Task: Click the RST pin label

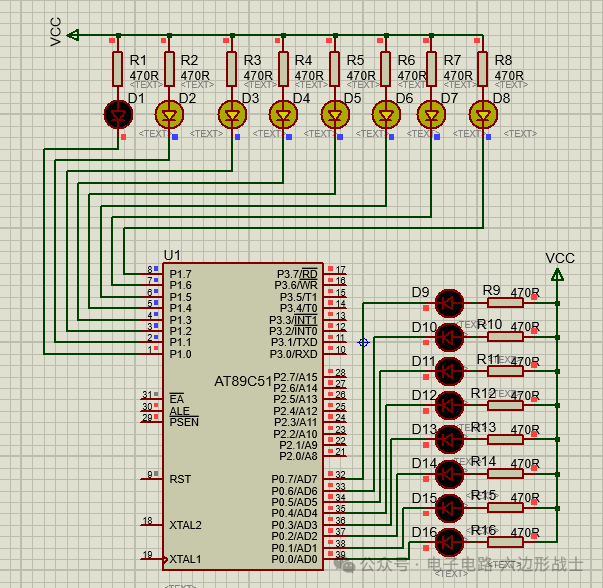Action: coord(180,479)
